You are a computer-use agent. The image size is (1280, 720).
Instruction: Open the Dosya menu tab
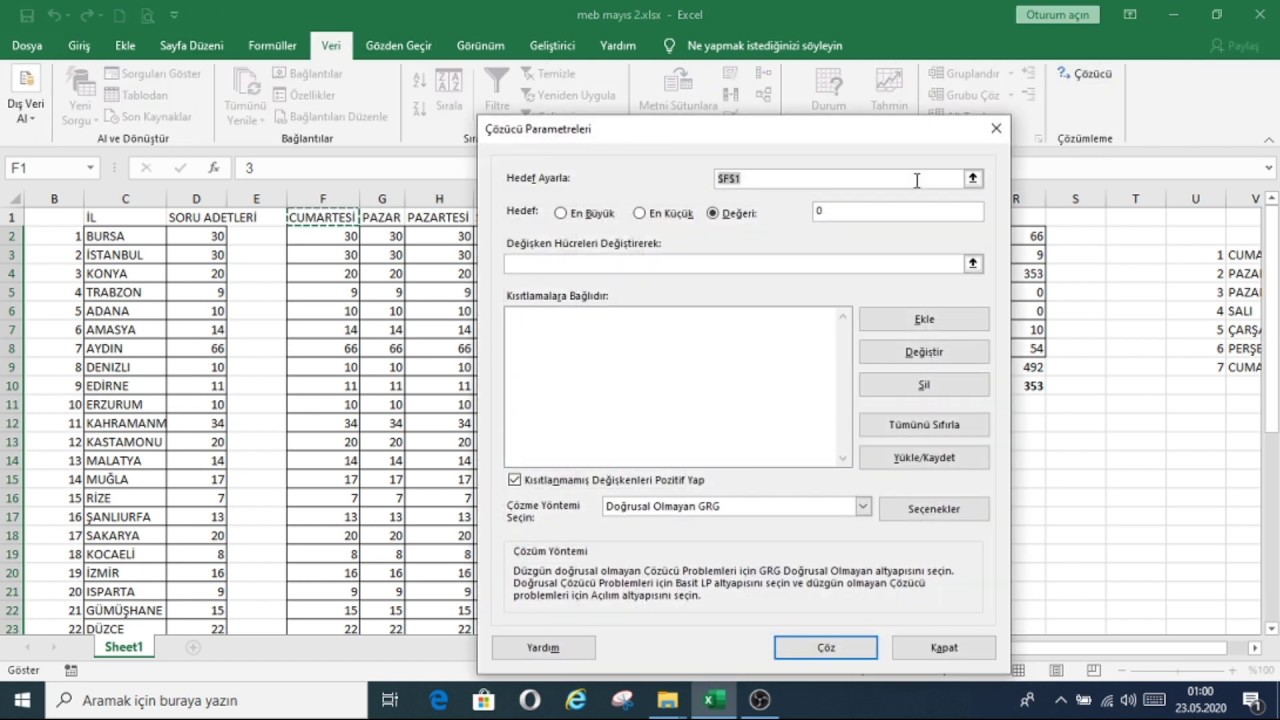pos(27,46)
